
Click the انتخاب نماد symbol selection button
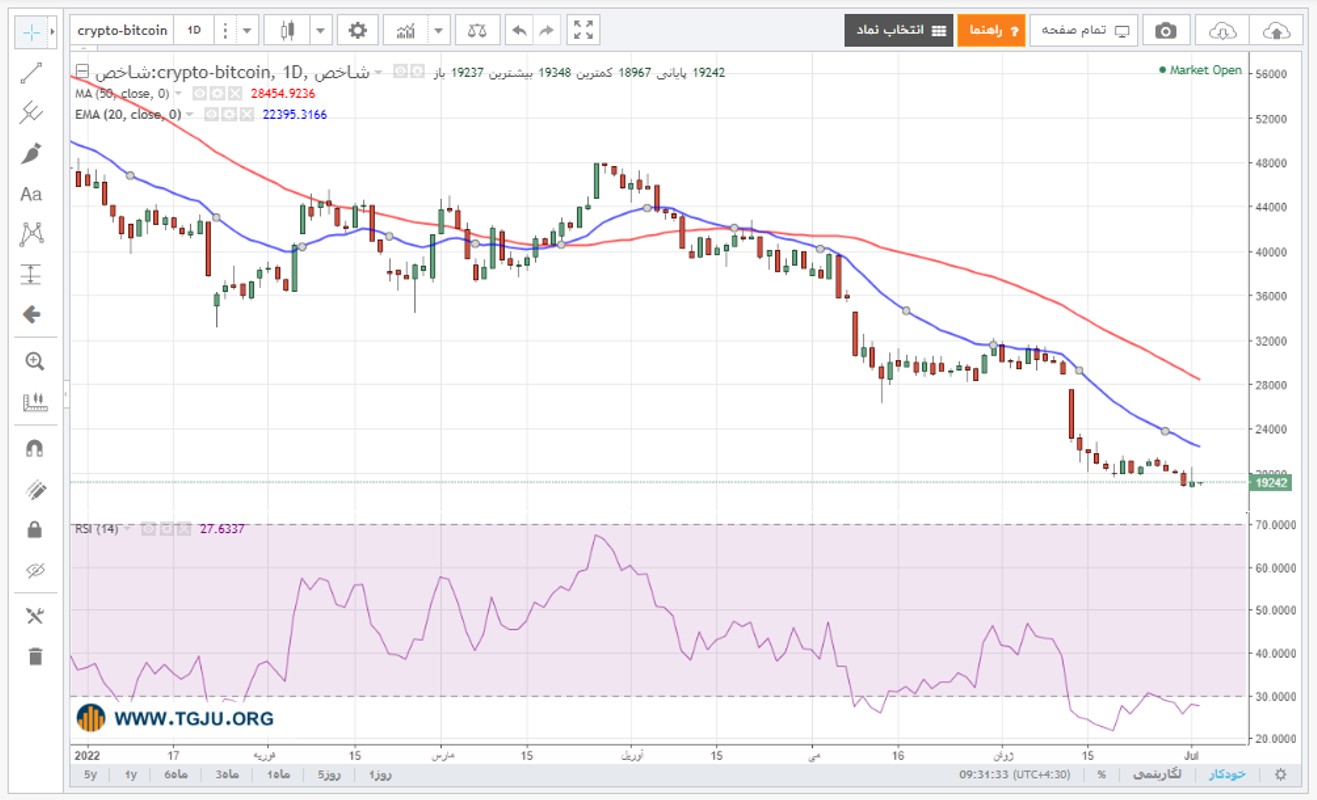click(x=897, y=30)
